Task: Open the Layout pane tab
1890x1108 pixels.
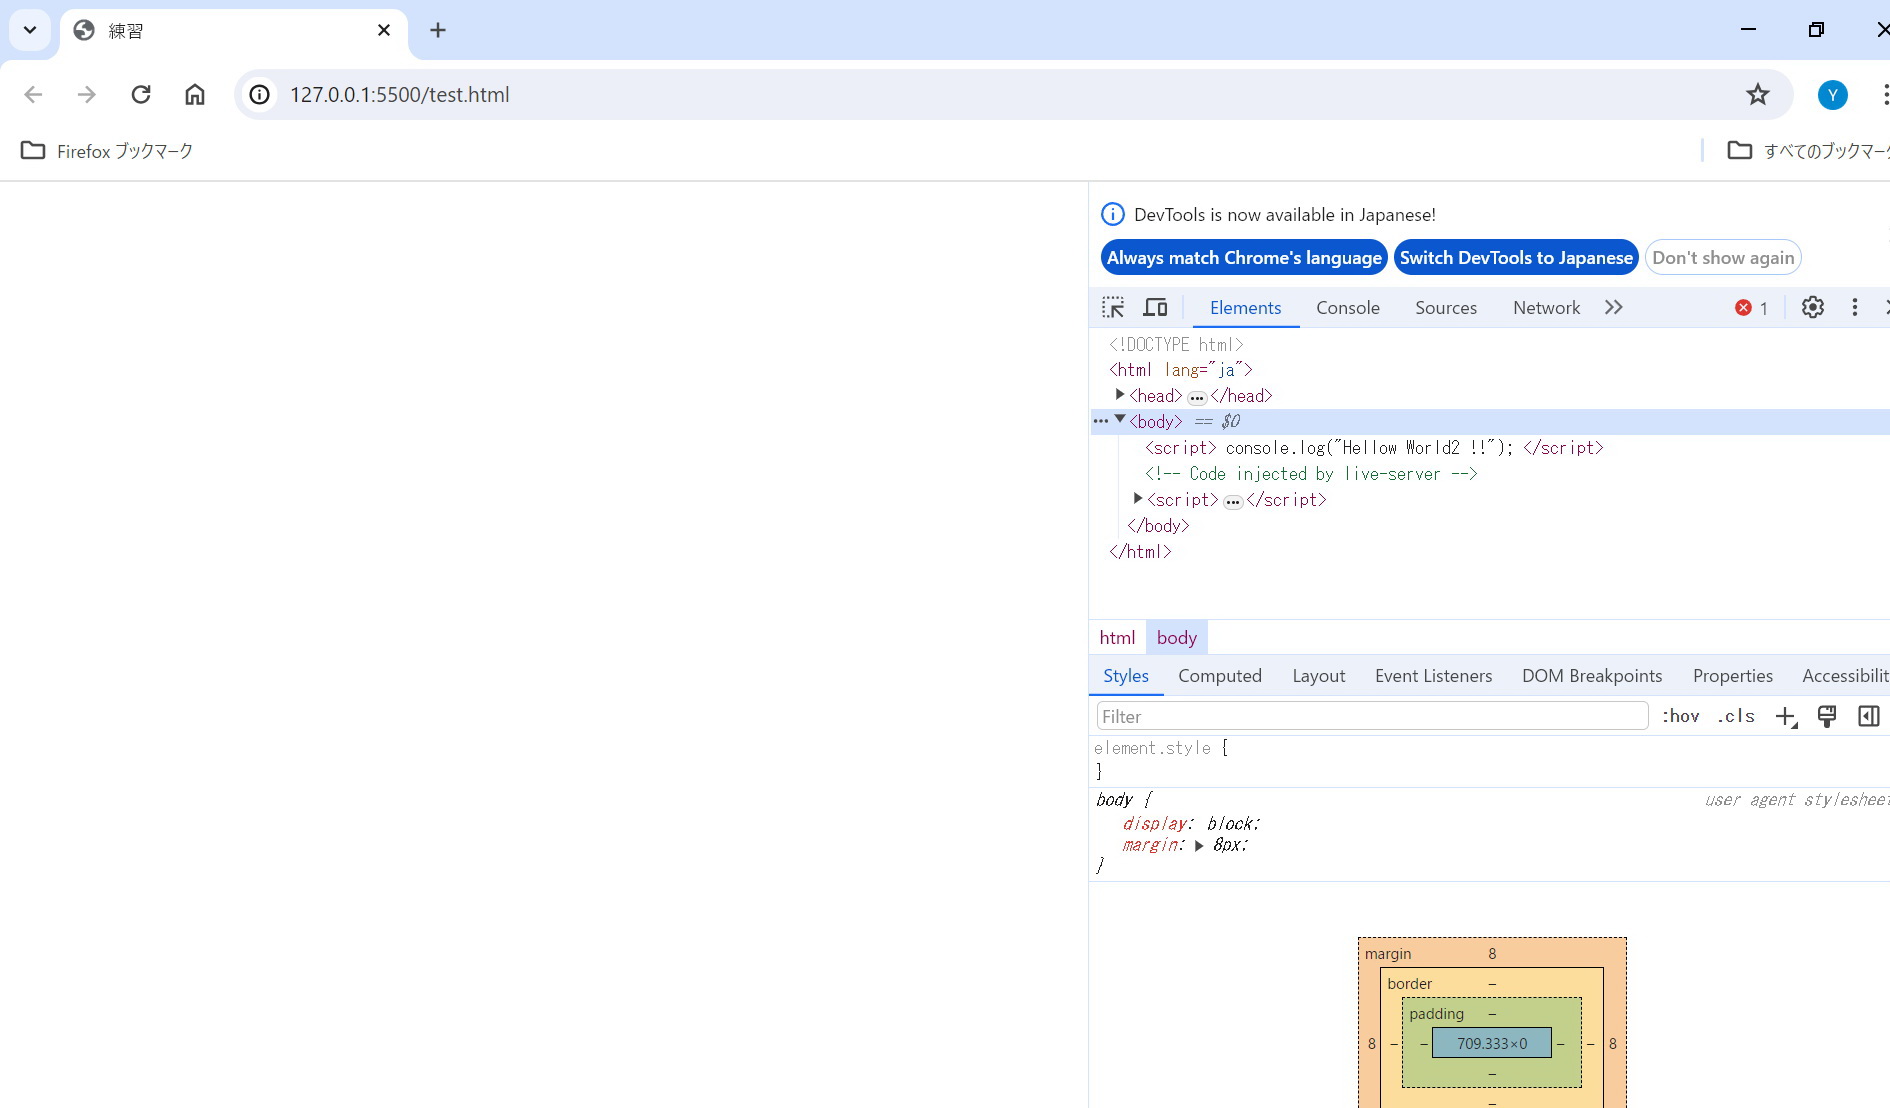Action: click(1318, 676)
